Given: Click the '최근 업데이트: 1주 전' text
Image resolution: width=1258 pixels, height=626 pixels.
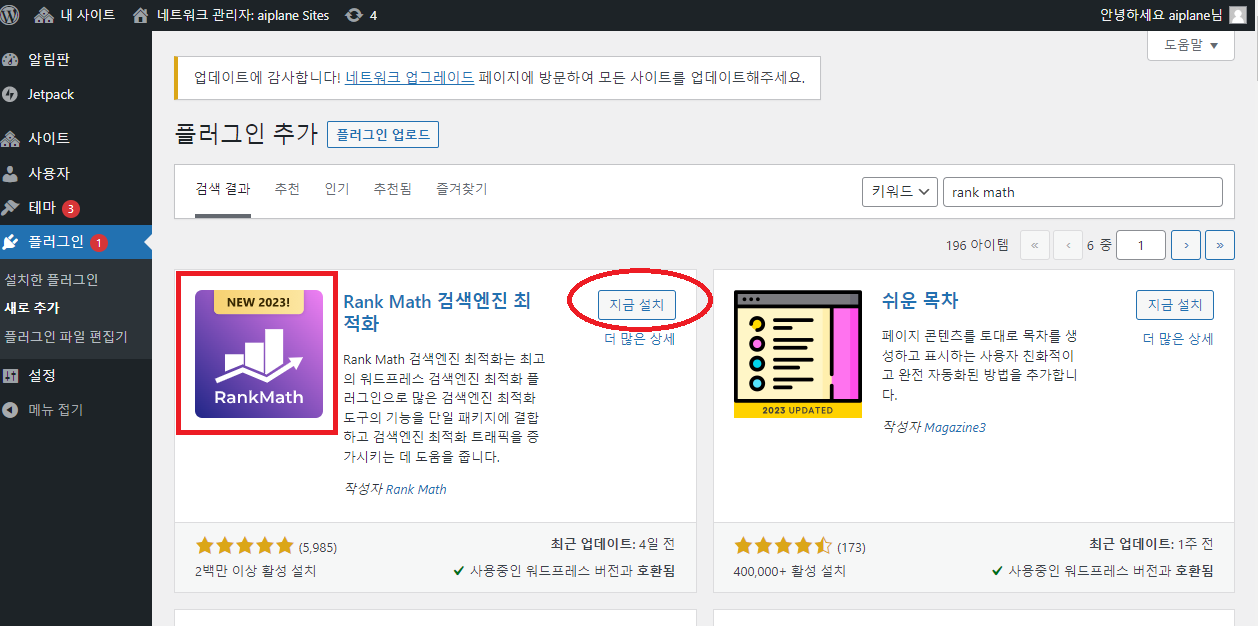Looking at the screenshot, I should [x=1151, y=544].
